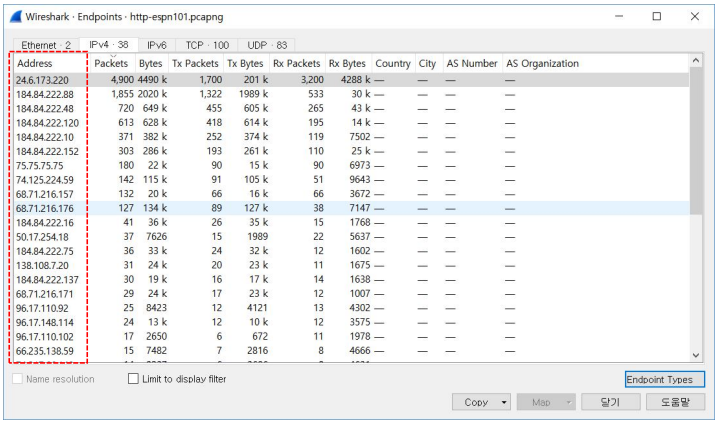This screenshot has width=720, height=425.
Task: Select endpoint row 184.84.222.48
Action: coord(351,108)
